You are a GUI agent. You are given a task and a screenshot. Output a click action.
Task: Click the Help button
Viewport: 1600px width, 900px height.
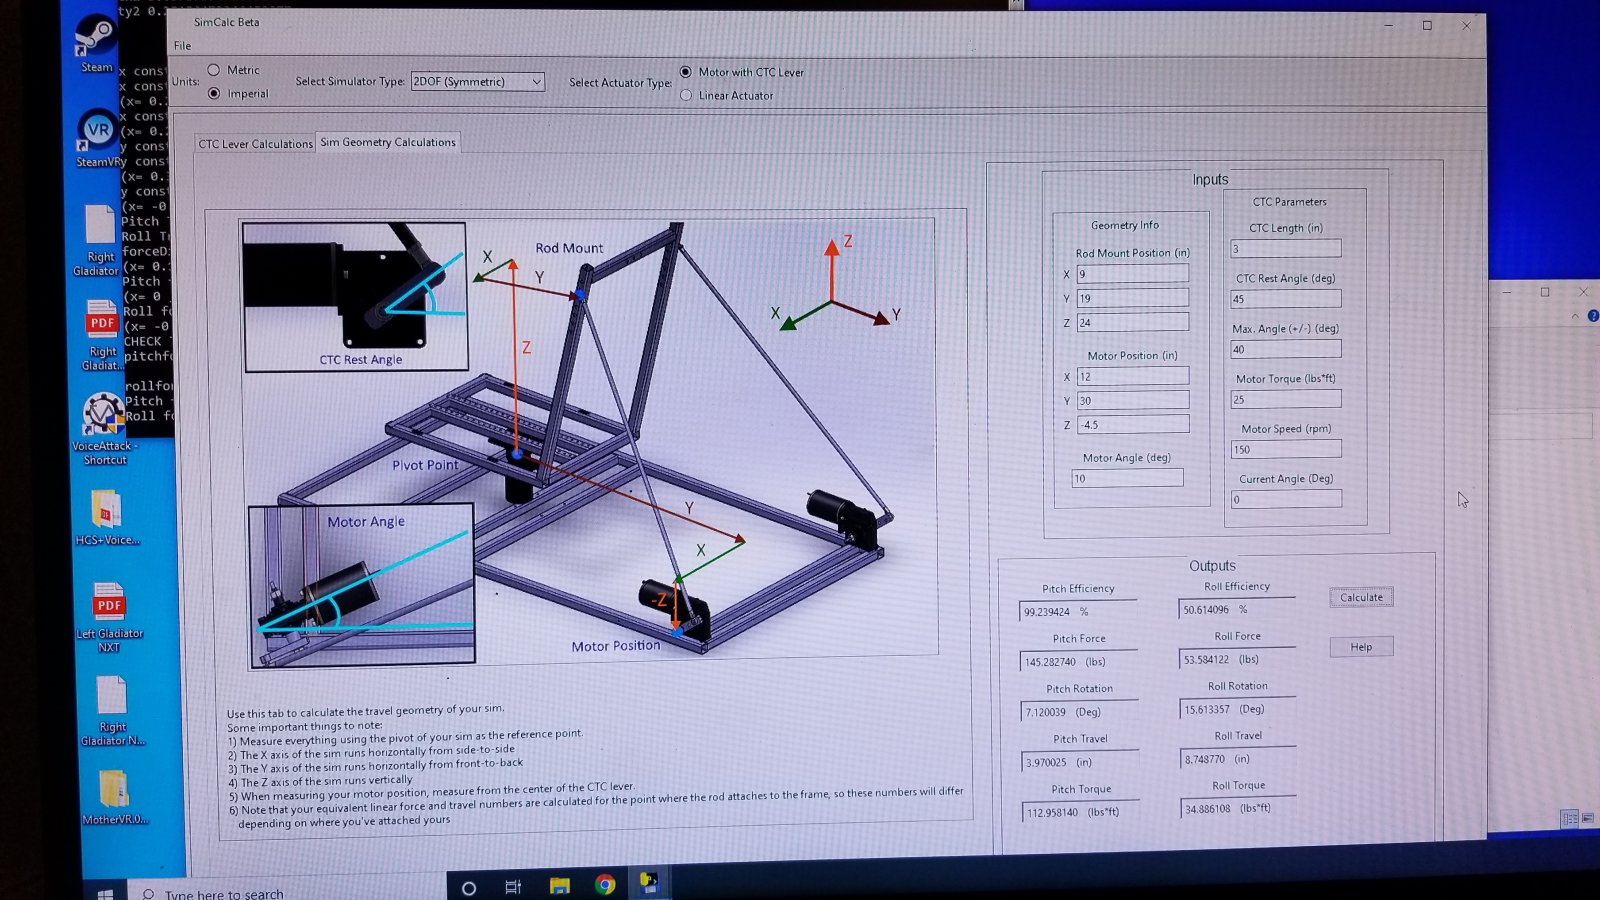tap(1361, 647)
